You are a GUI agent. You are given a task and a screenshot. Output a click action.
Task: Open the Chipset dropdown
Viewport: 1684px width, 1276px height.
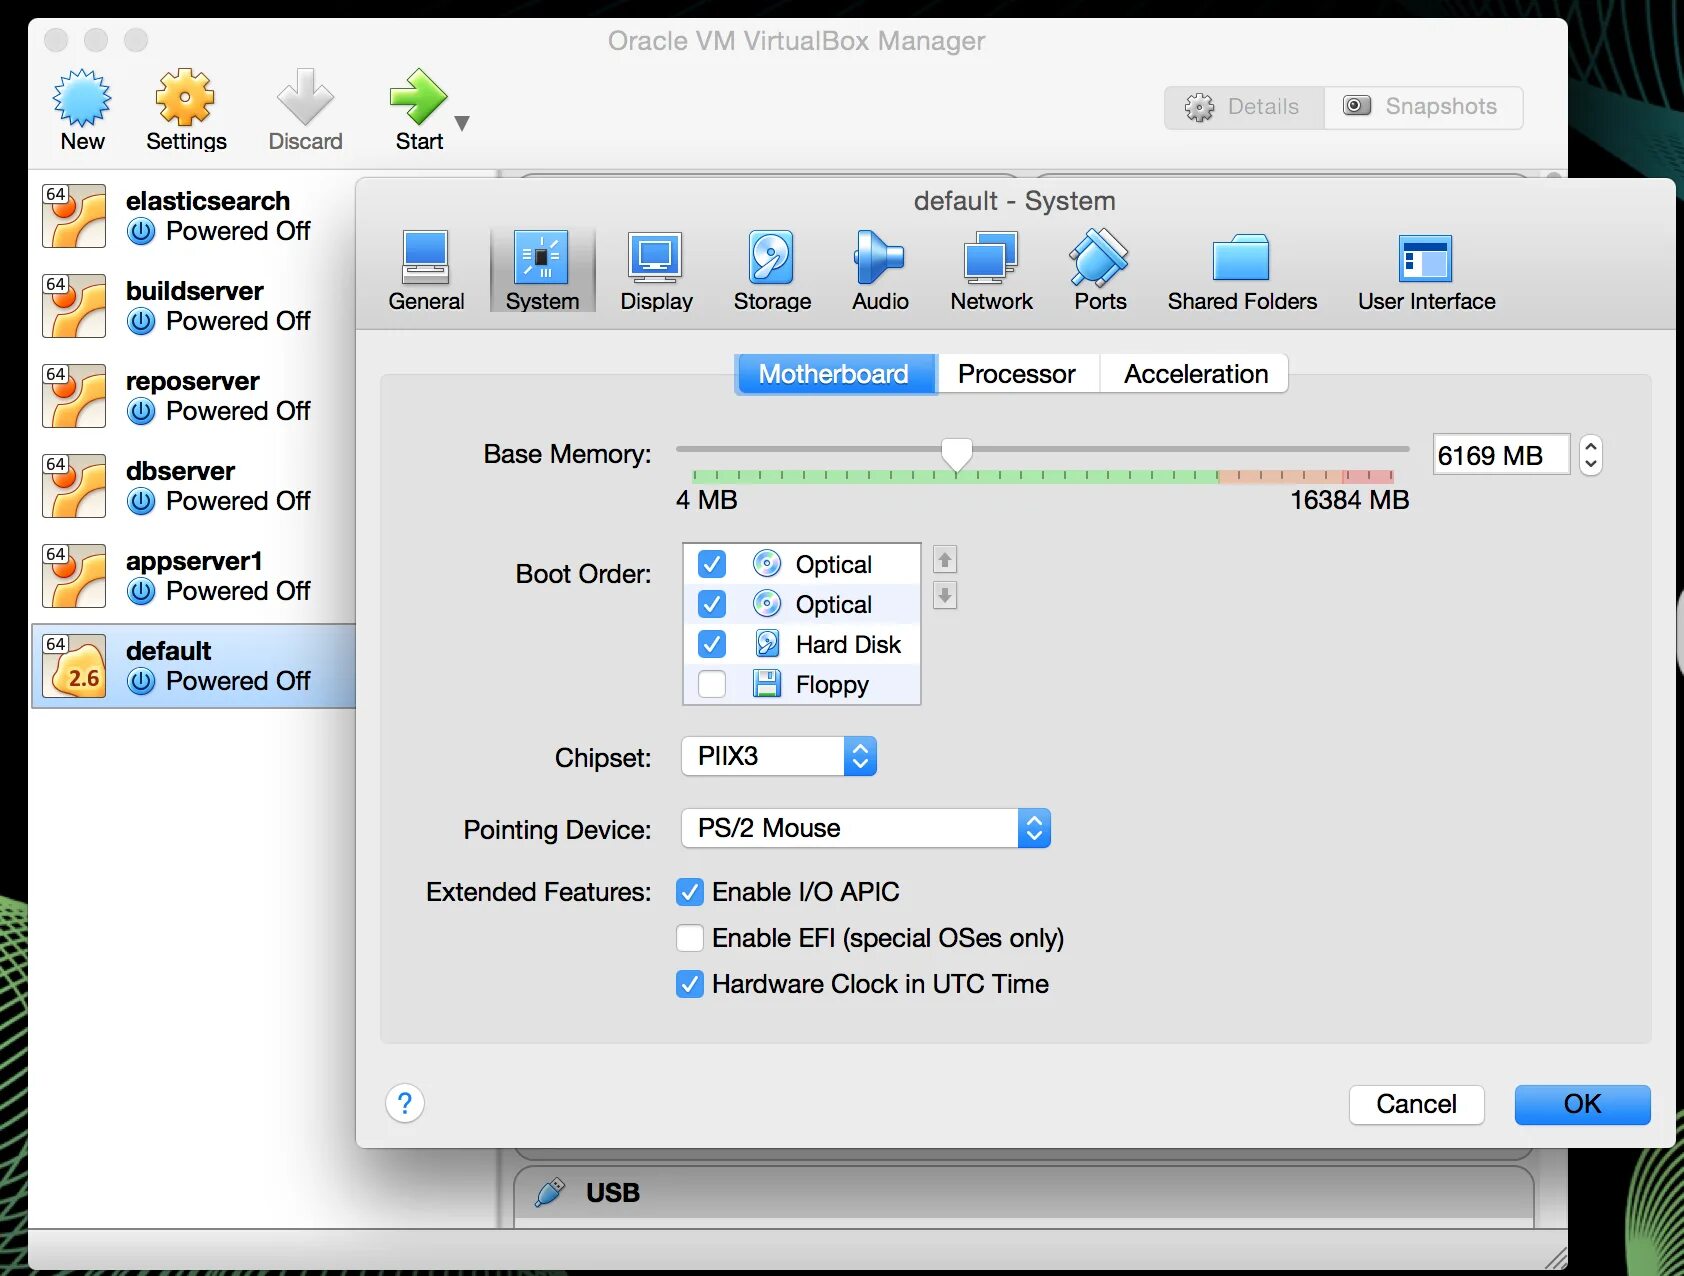coord(858,756)
